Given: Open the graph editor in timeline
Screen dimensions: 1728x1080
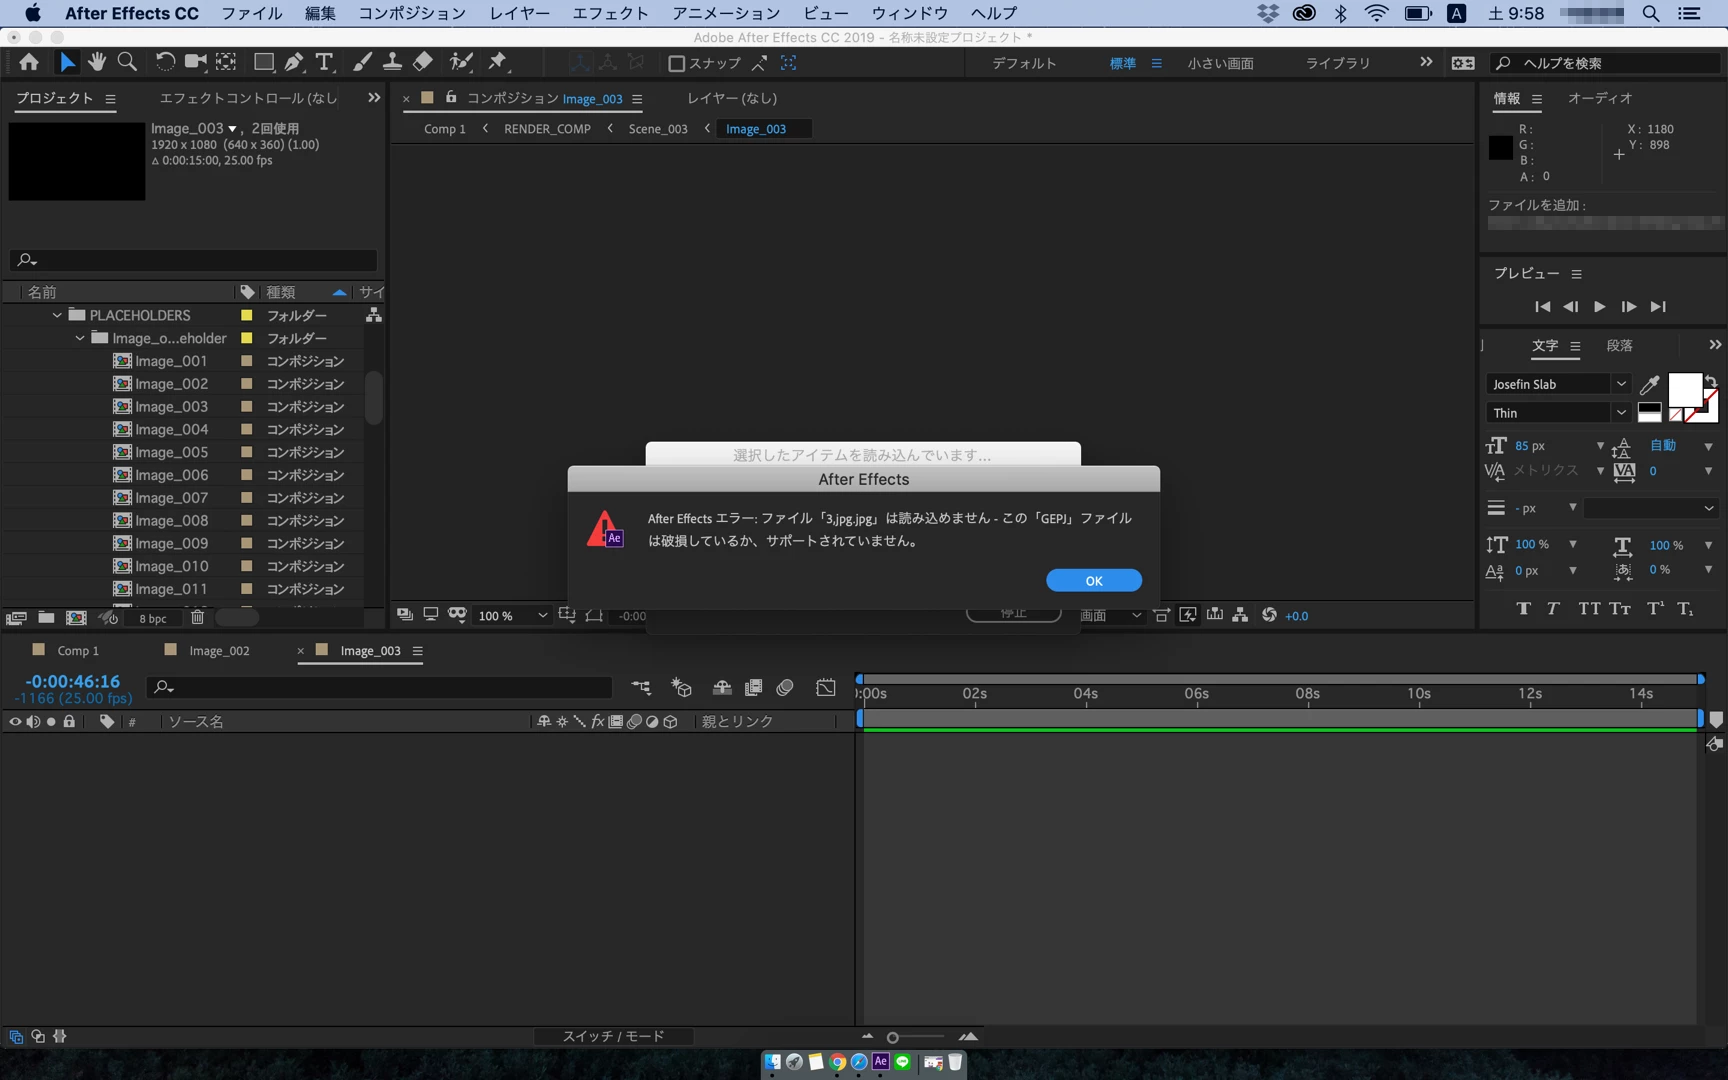Looking at the screenshot, I should tap(826, 687).
